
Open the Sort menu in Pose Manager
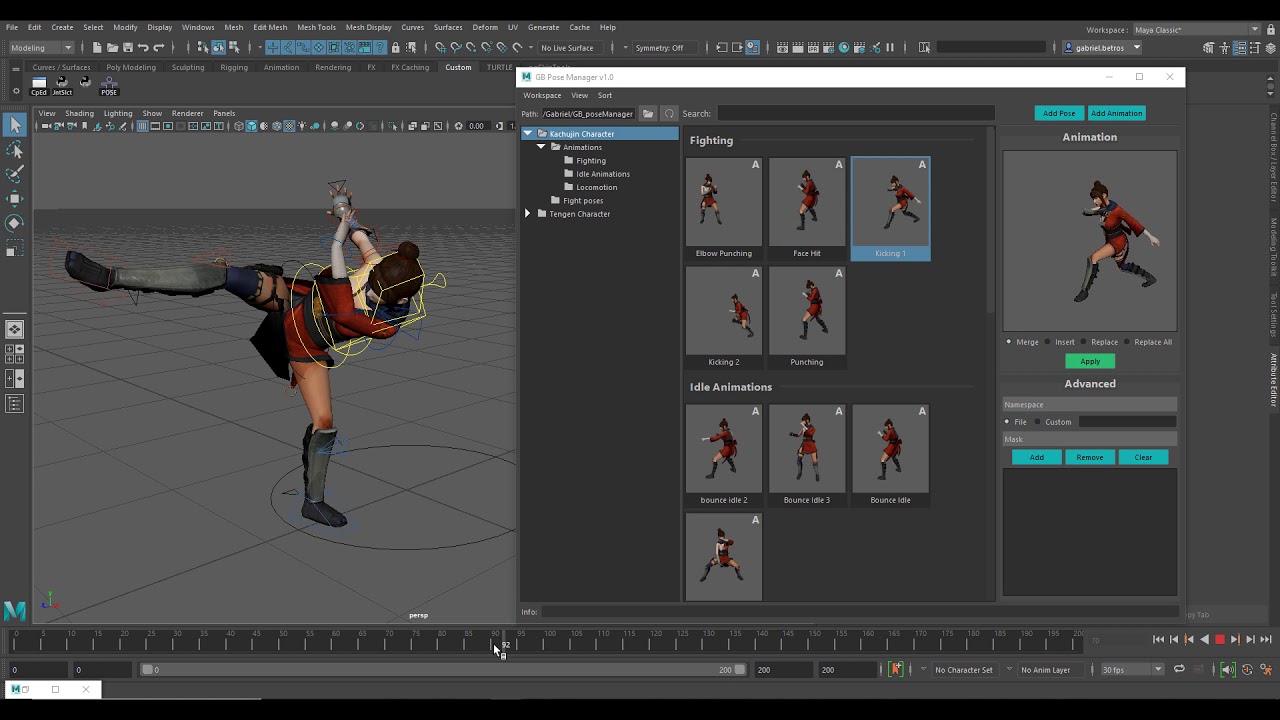click(x=605, y=95)
